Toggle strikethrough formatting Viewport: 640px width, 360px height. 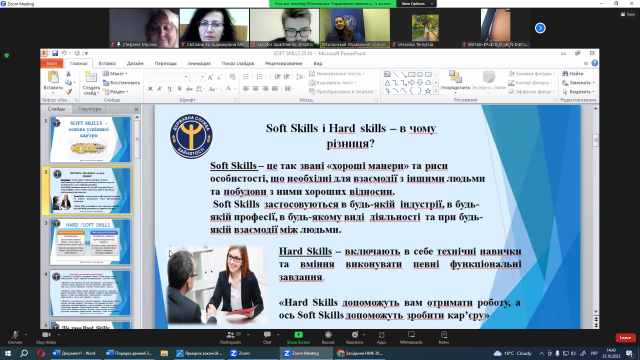pyautogui.click(x=189, y=89)
